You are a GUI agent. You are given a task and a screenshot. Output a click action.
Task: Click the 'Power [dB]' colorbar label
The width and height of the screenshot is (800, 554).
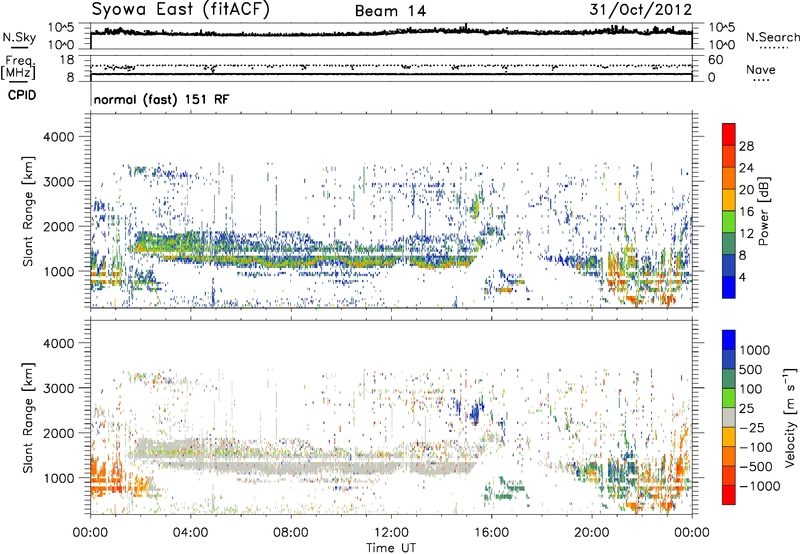tap(763, 211)
